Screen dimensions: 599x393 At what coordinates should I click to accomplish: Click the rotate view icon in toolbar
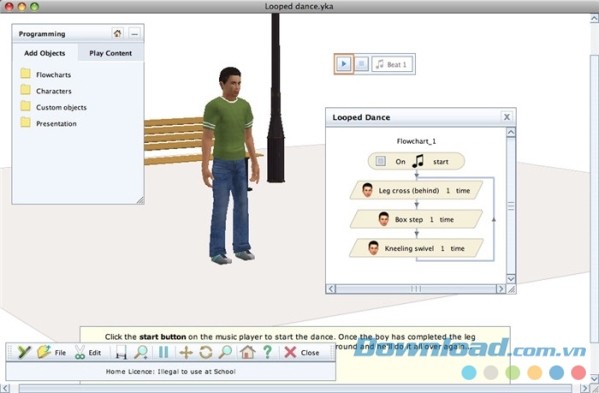[206, 352]
